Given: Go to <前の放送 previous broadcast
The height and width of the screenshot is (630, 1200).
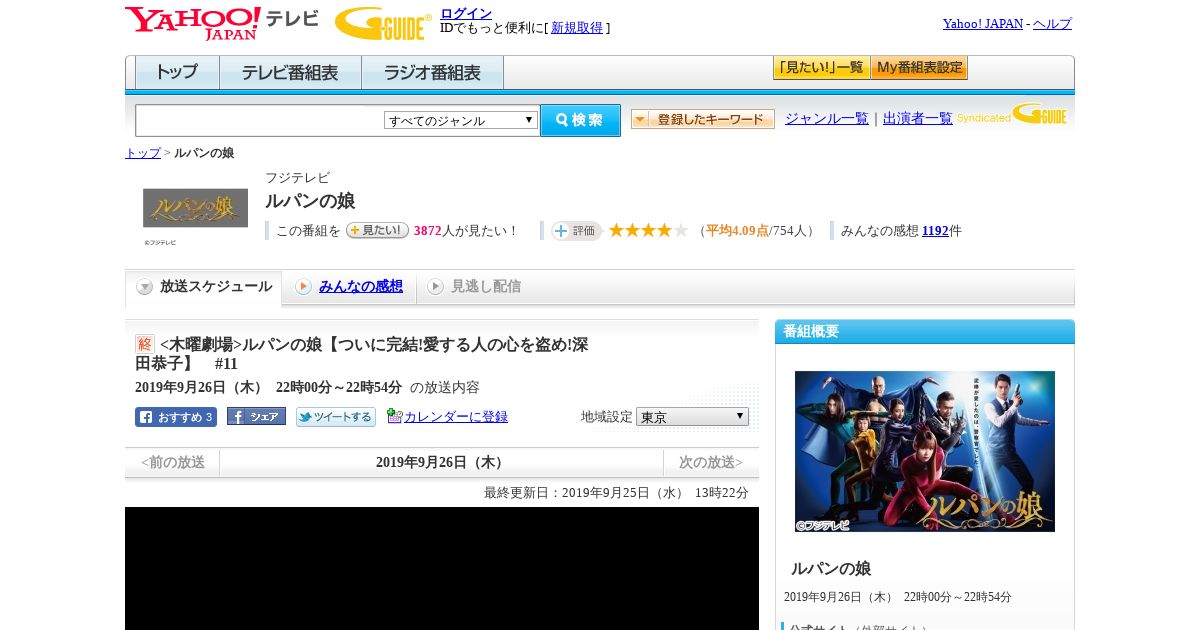Looking at the screenshot, I should pyautogui.click(x=173, y=462).
